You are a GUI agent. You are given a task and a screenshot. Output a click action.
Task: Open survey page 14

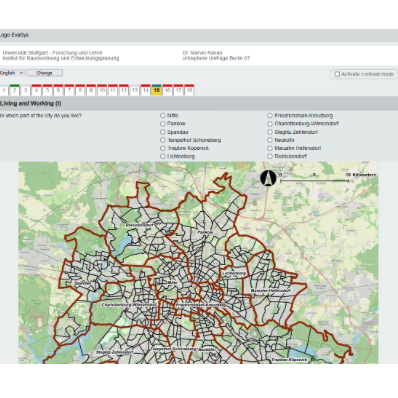(x=145, y=90)
